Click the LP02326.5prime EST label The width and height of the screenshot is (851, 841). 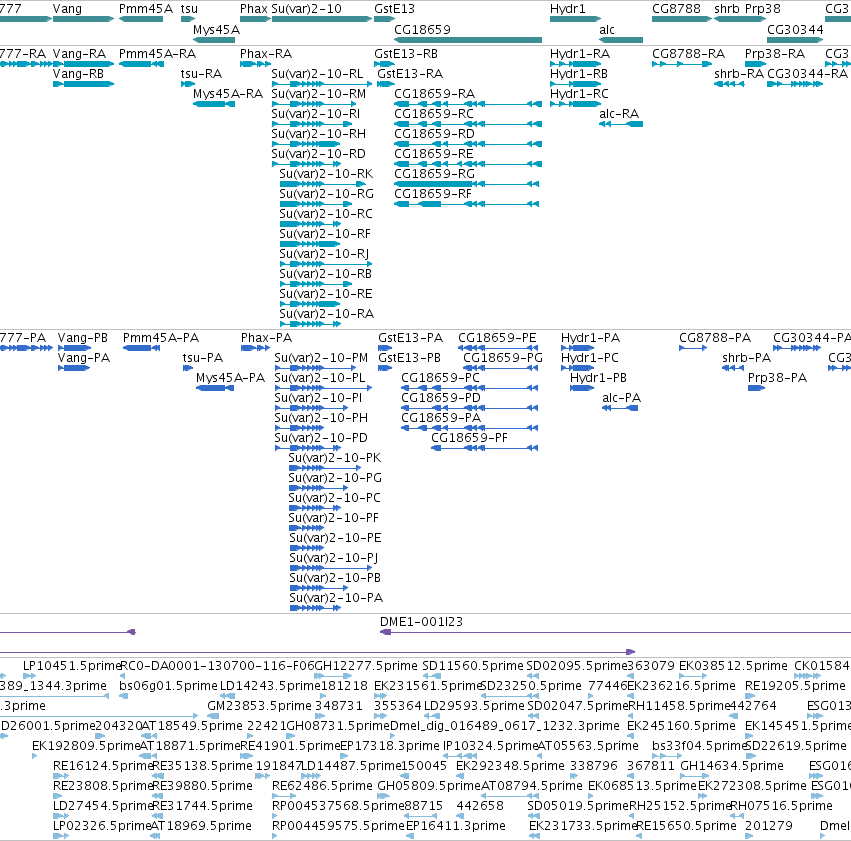[x=101, y=826]
